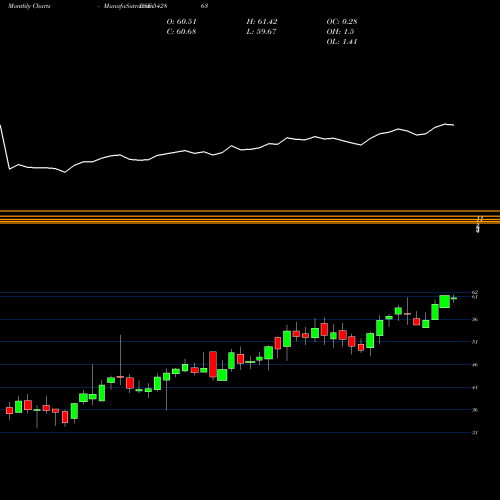Viewport: 500px width, 500px height.
Task: Click the "Monthly Charts" title text
Action: [x=29, y=6]
